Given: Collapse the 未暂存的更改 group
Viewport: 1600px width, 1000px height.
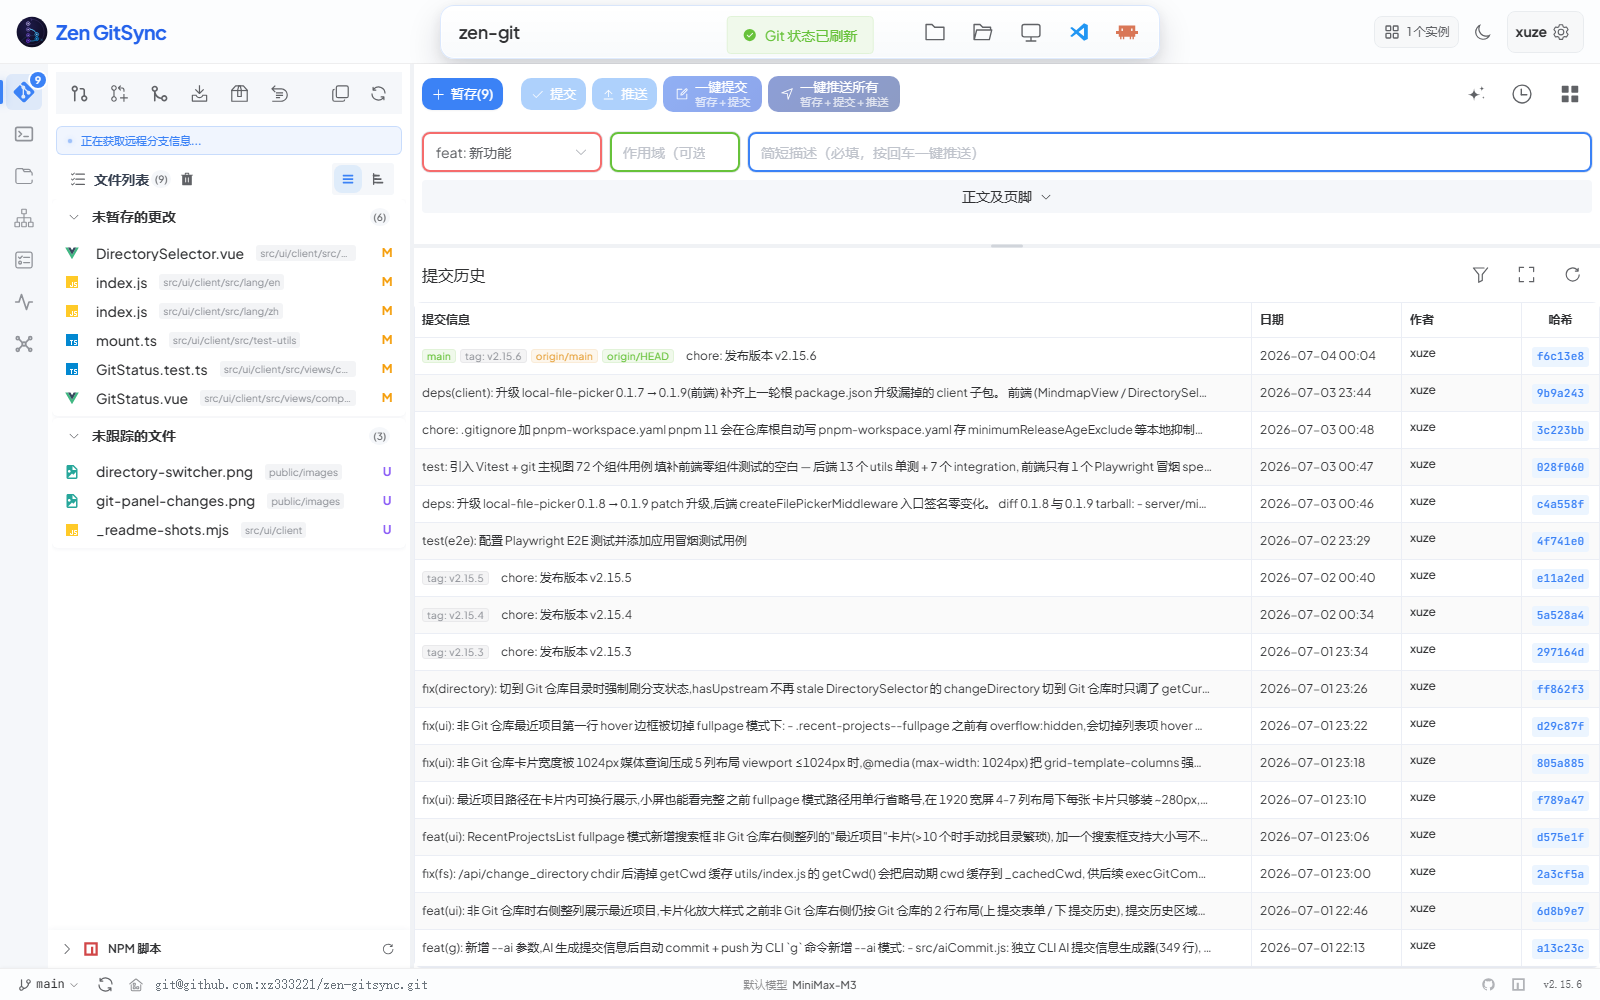Looking at the screenshot, I should tap(74, 217).
